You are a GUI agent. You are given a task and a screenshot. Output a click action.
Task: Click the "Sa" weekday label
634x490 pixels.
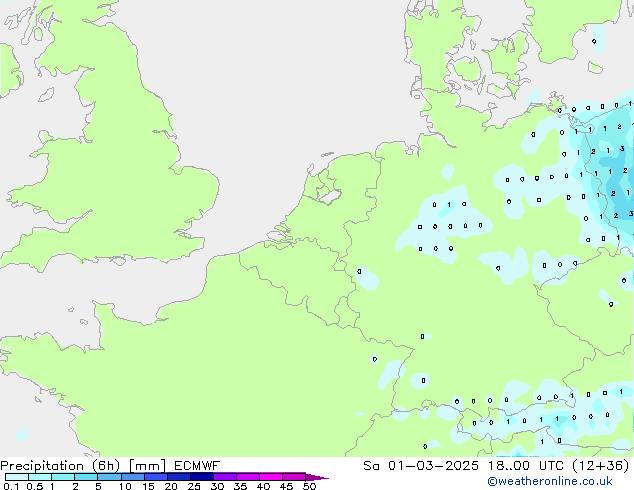click(x=371, y=466)
